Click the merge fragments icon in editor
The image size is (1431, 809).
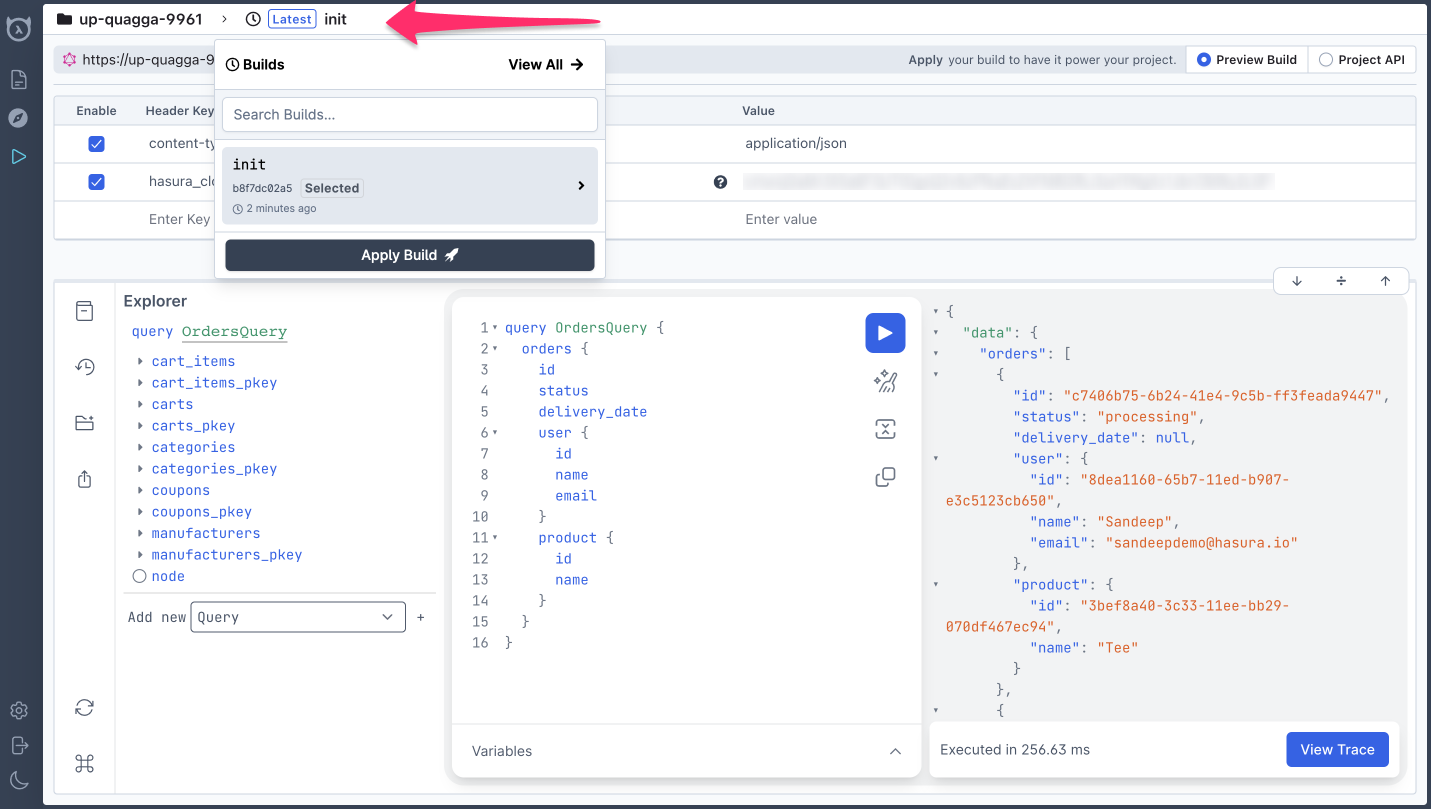[x=885, y=429]
